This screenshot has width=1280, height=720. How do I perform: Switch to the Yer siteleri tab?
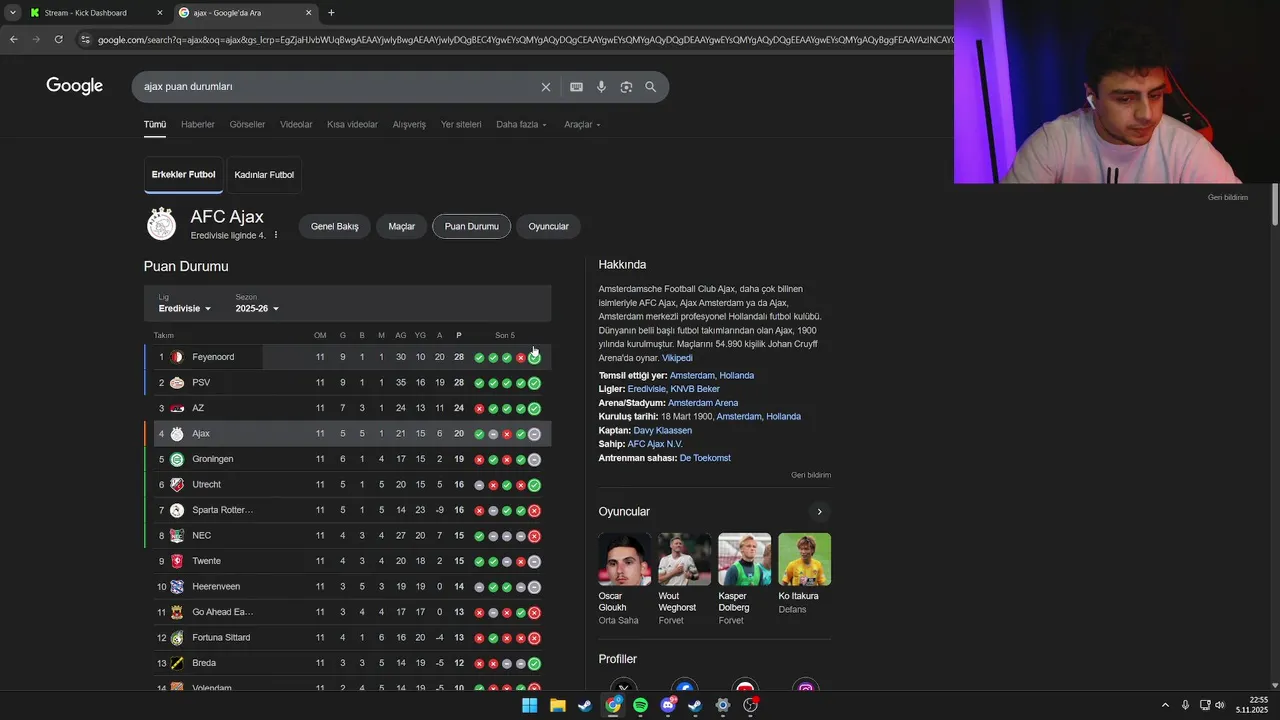pyautogui.click(x=461, y=125)
